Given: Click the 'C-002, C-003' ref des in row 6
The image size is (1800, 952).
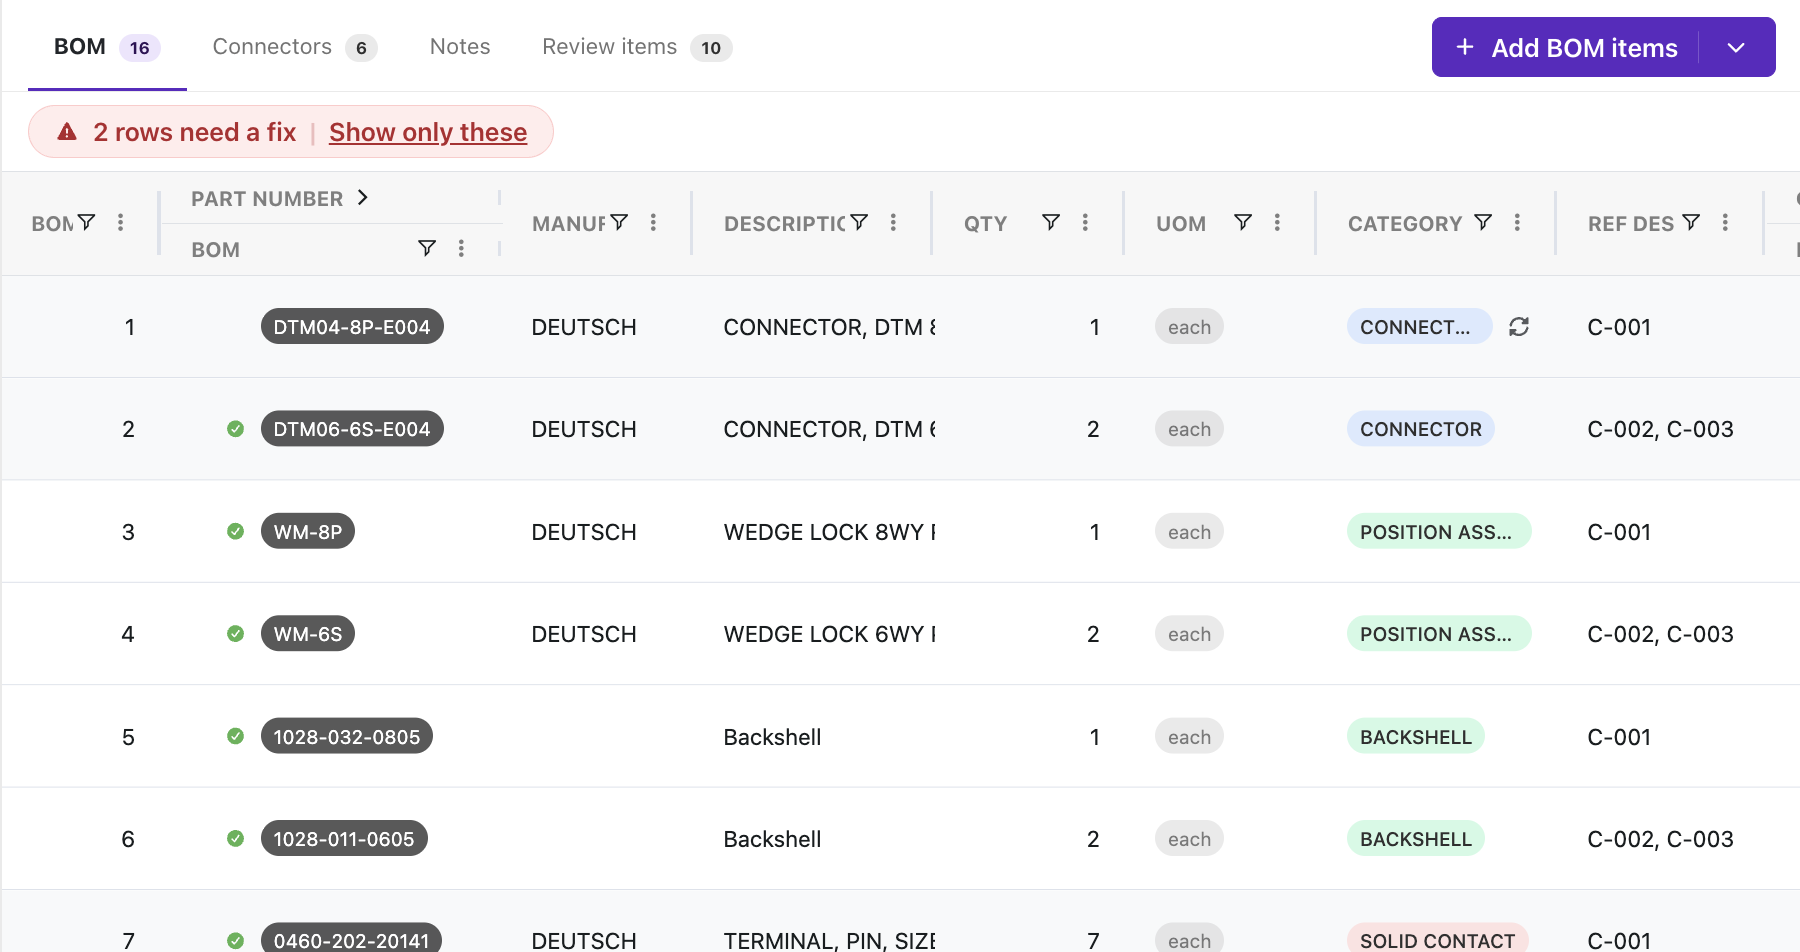Looking at the screenshot, I should click(x=1660, y=839).
